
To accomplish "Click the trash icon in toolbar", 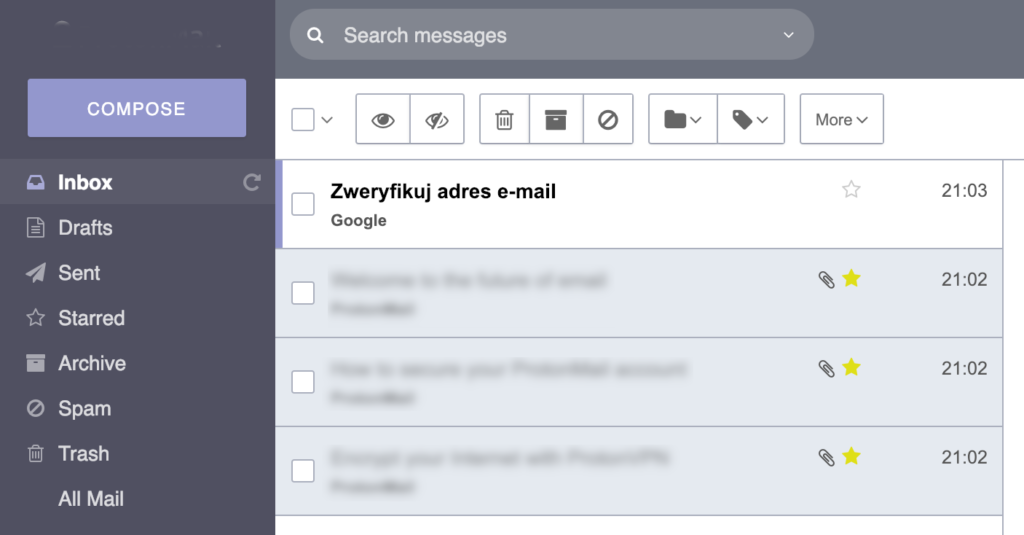I will click(504, 120).
